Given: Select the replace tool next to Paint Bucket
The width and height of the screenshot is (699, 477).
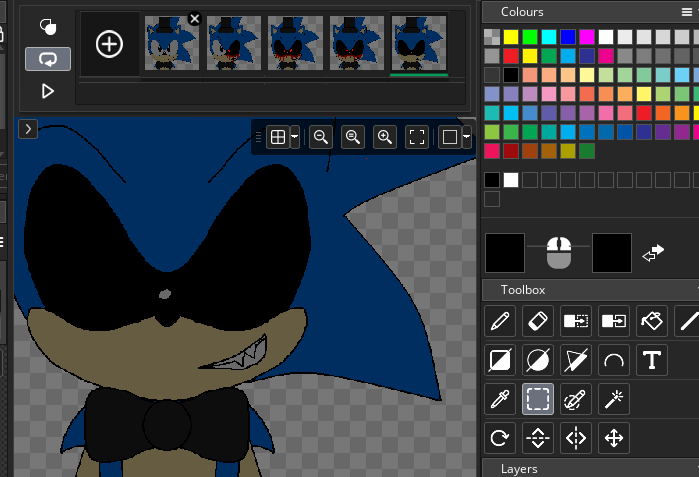Looking at the screenshot, I should [x=614, y=321].
